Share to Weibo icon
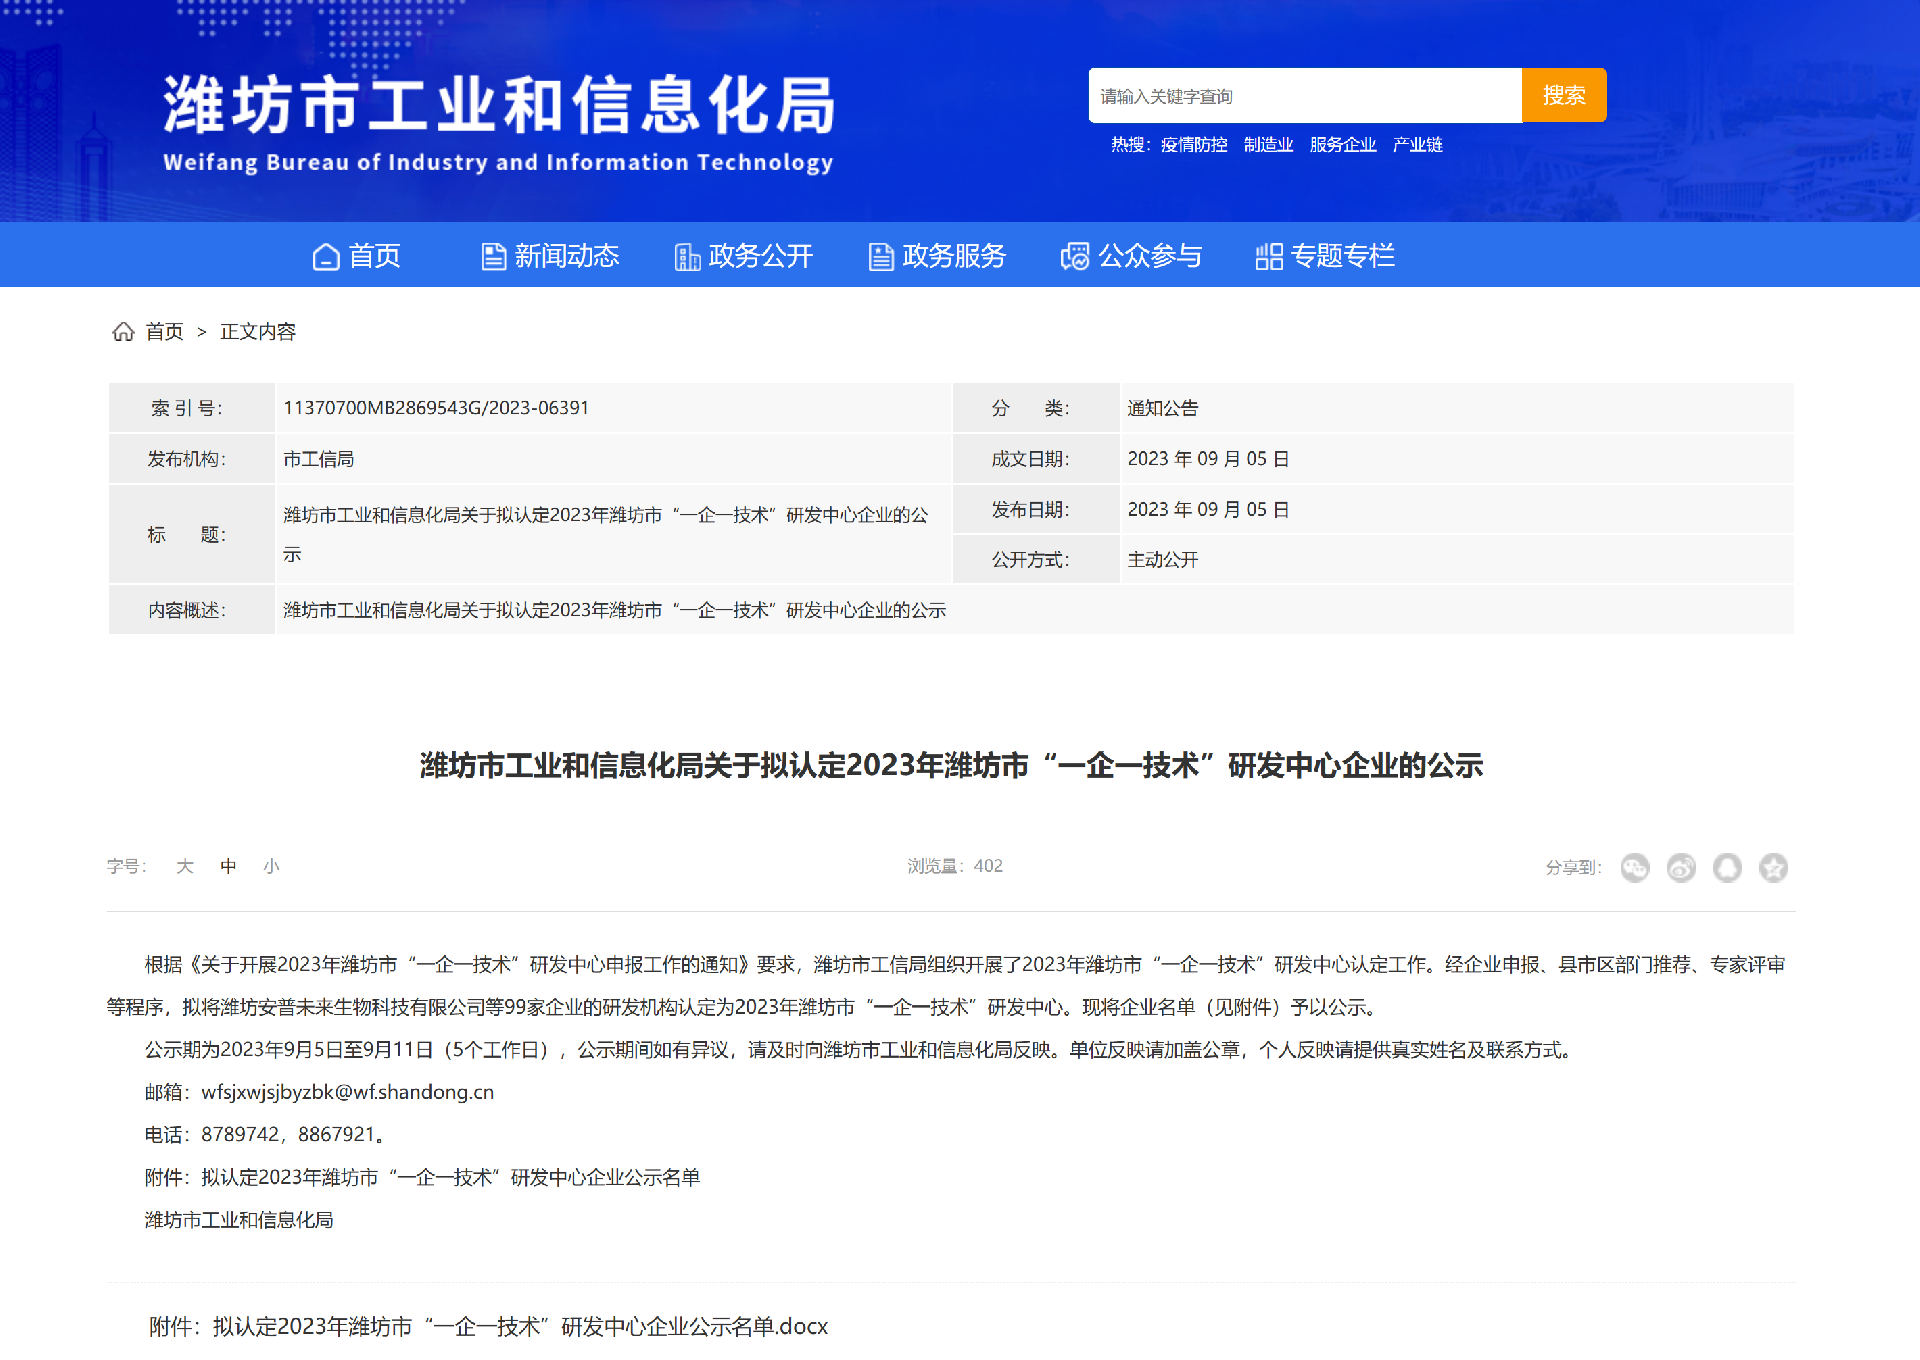The width and height of the screenshot is (1920, 1360). click(x=1681, y=867)
